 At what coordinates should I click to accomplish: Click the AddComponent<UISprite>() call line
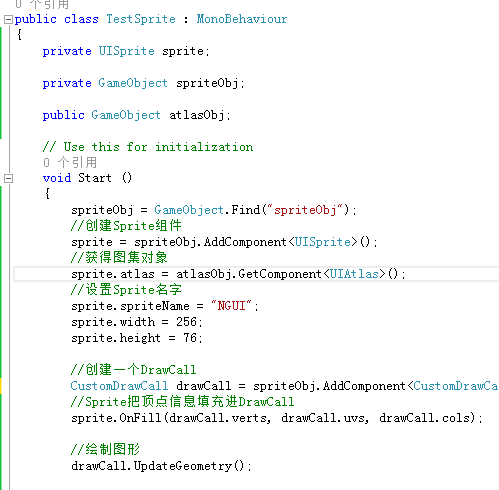point(224,242)
